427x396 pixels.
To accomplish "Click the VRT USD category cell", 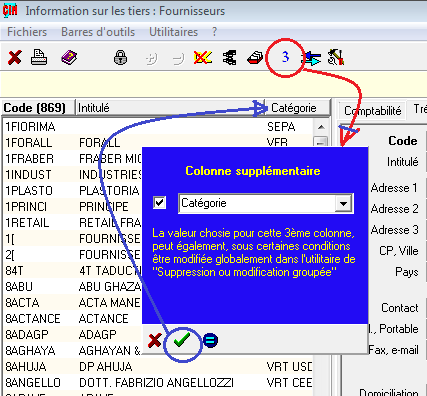I will [x=289, y=367].
